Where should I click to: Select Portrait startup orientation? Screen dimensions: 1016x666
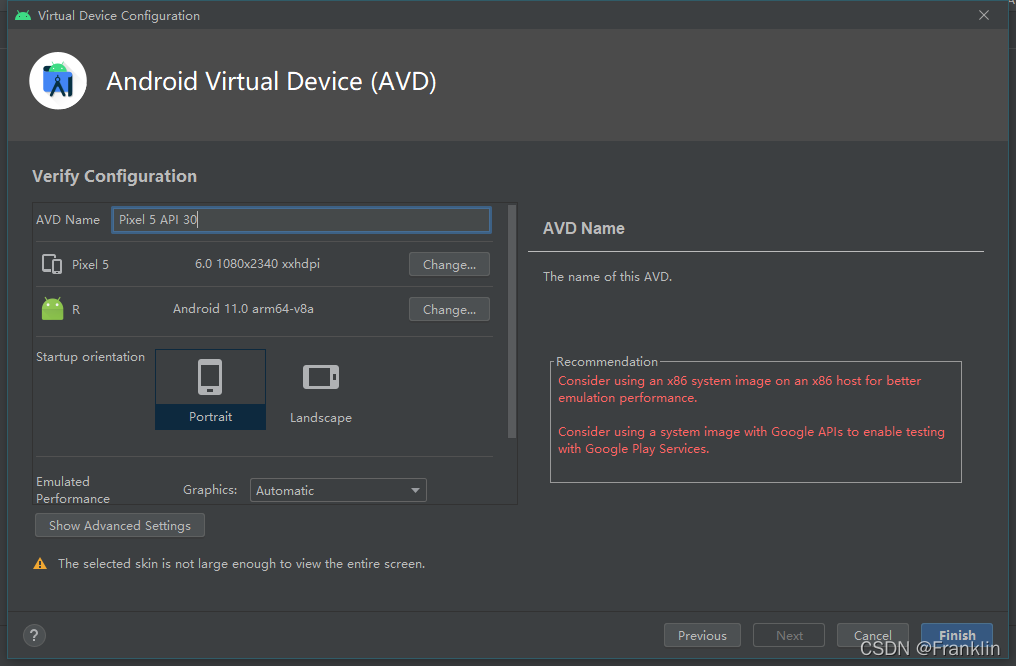[x=211, y=389]
